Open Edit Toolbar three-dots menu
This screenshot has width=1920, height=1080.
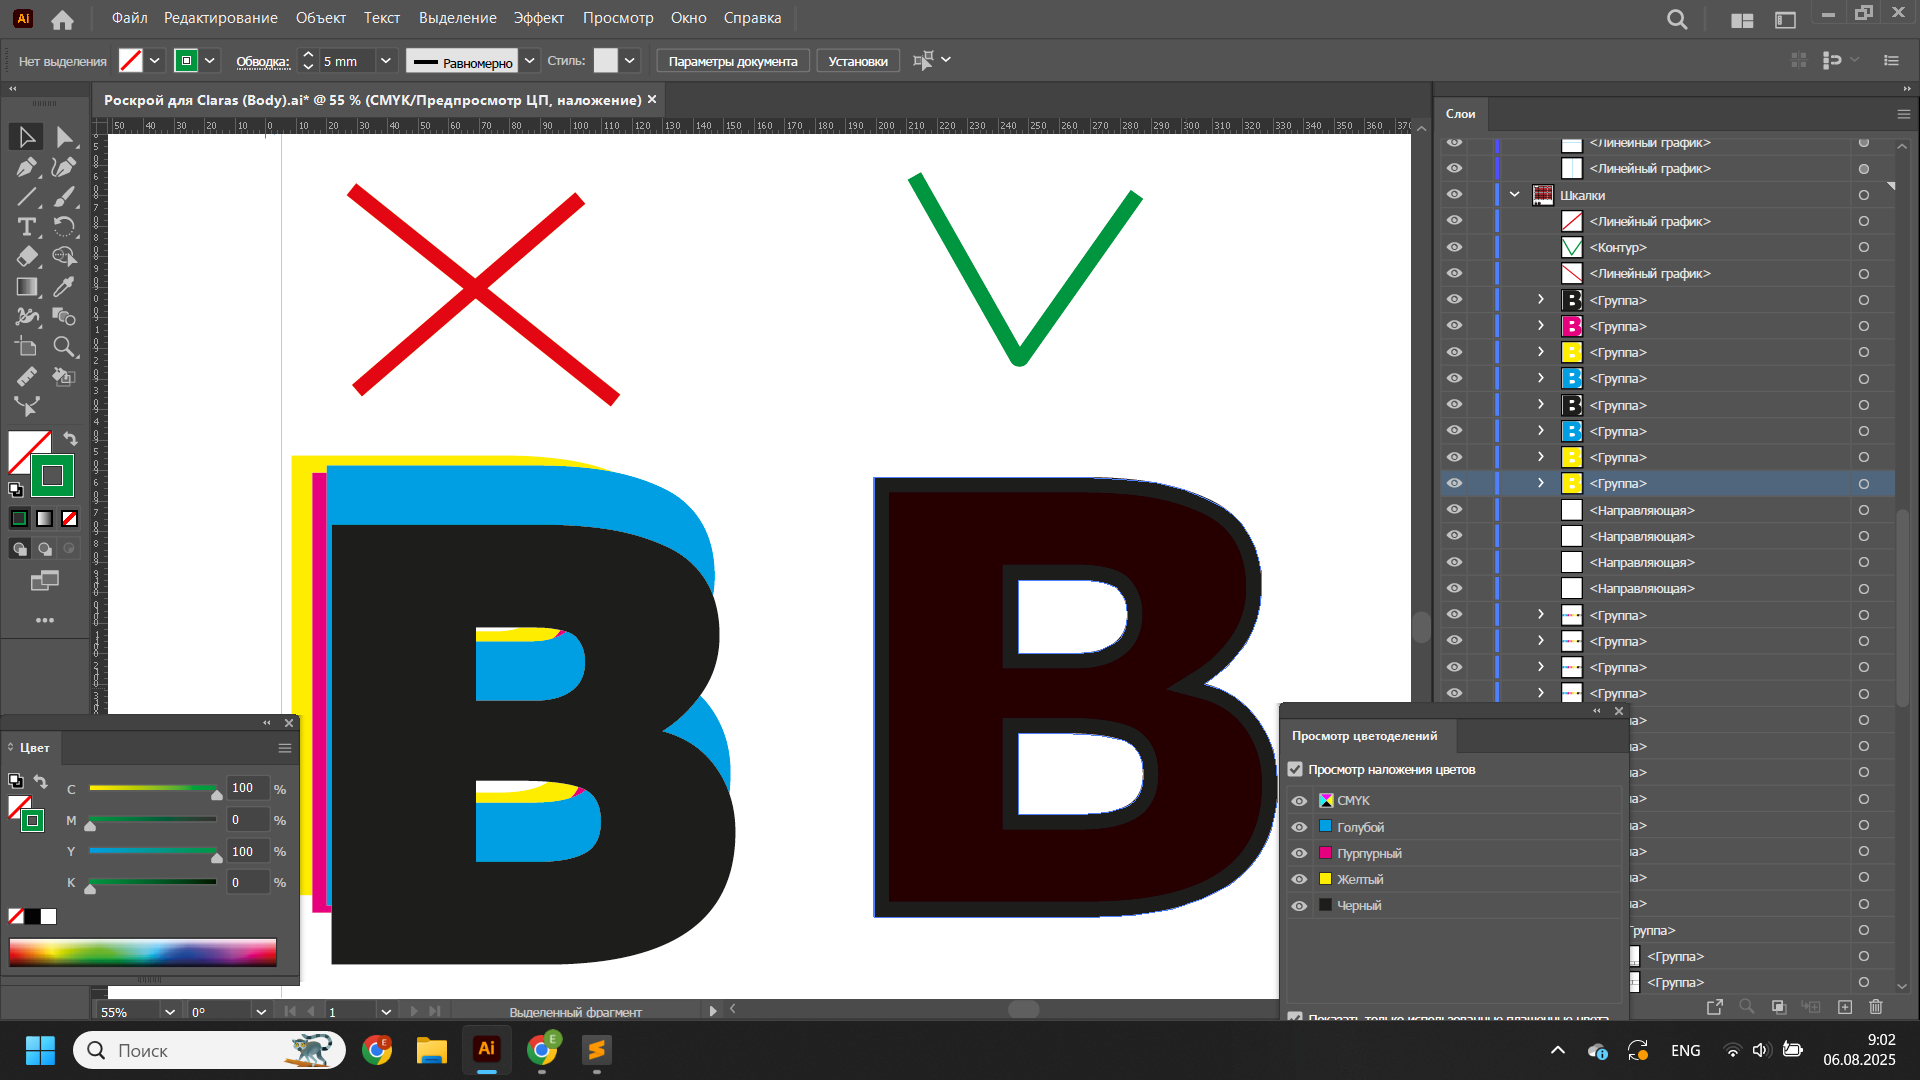click(45, 620)
